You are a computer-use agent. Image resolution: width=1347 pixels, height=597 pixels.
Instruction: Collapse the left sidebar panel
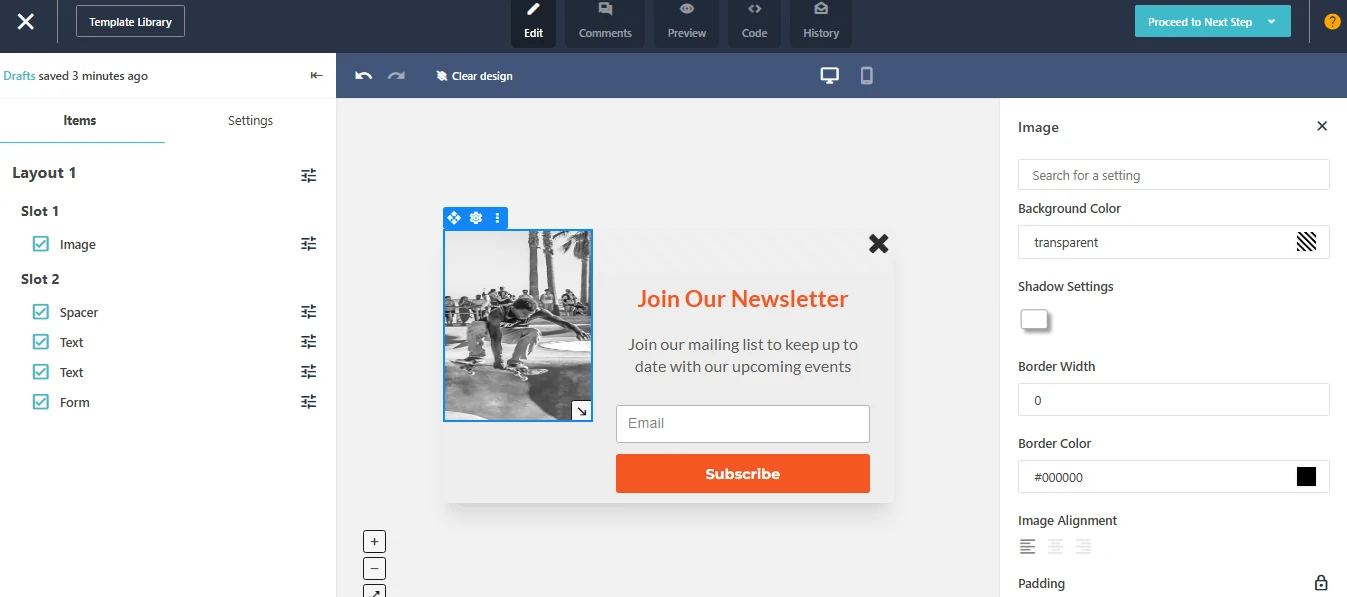(x=317, y=75)
